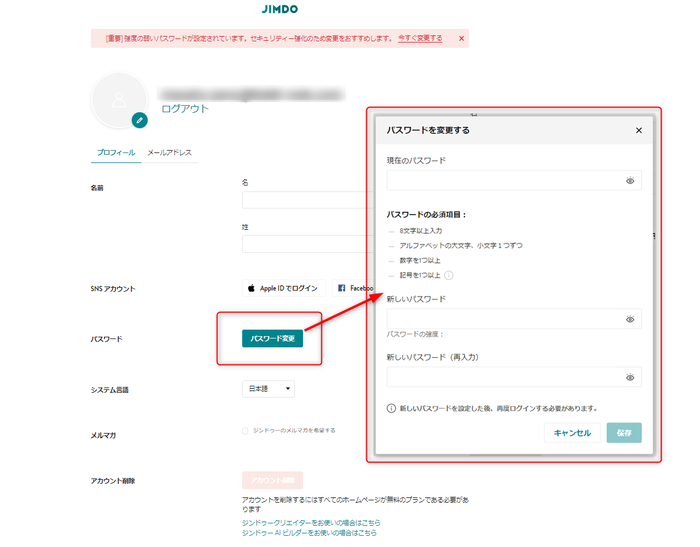The height and width of the screenshot is (547, 700).
Task: Click the Facebook logo icon
Action: (x=342, y=288)
